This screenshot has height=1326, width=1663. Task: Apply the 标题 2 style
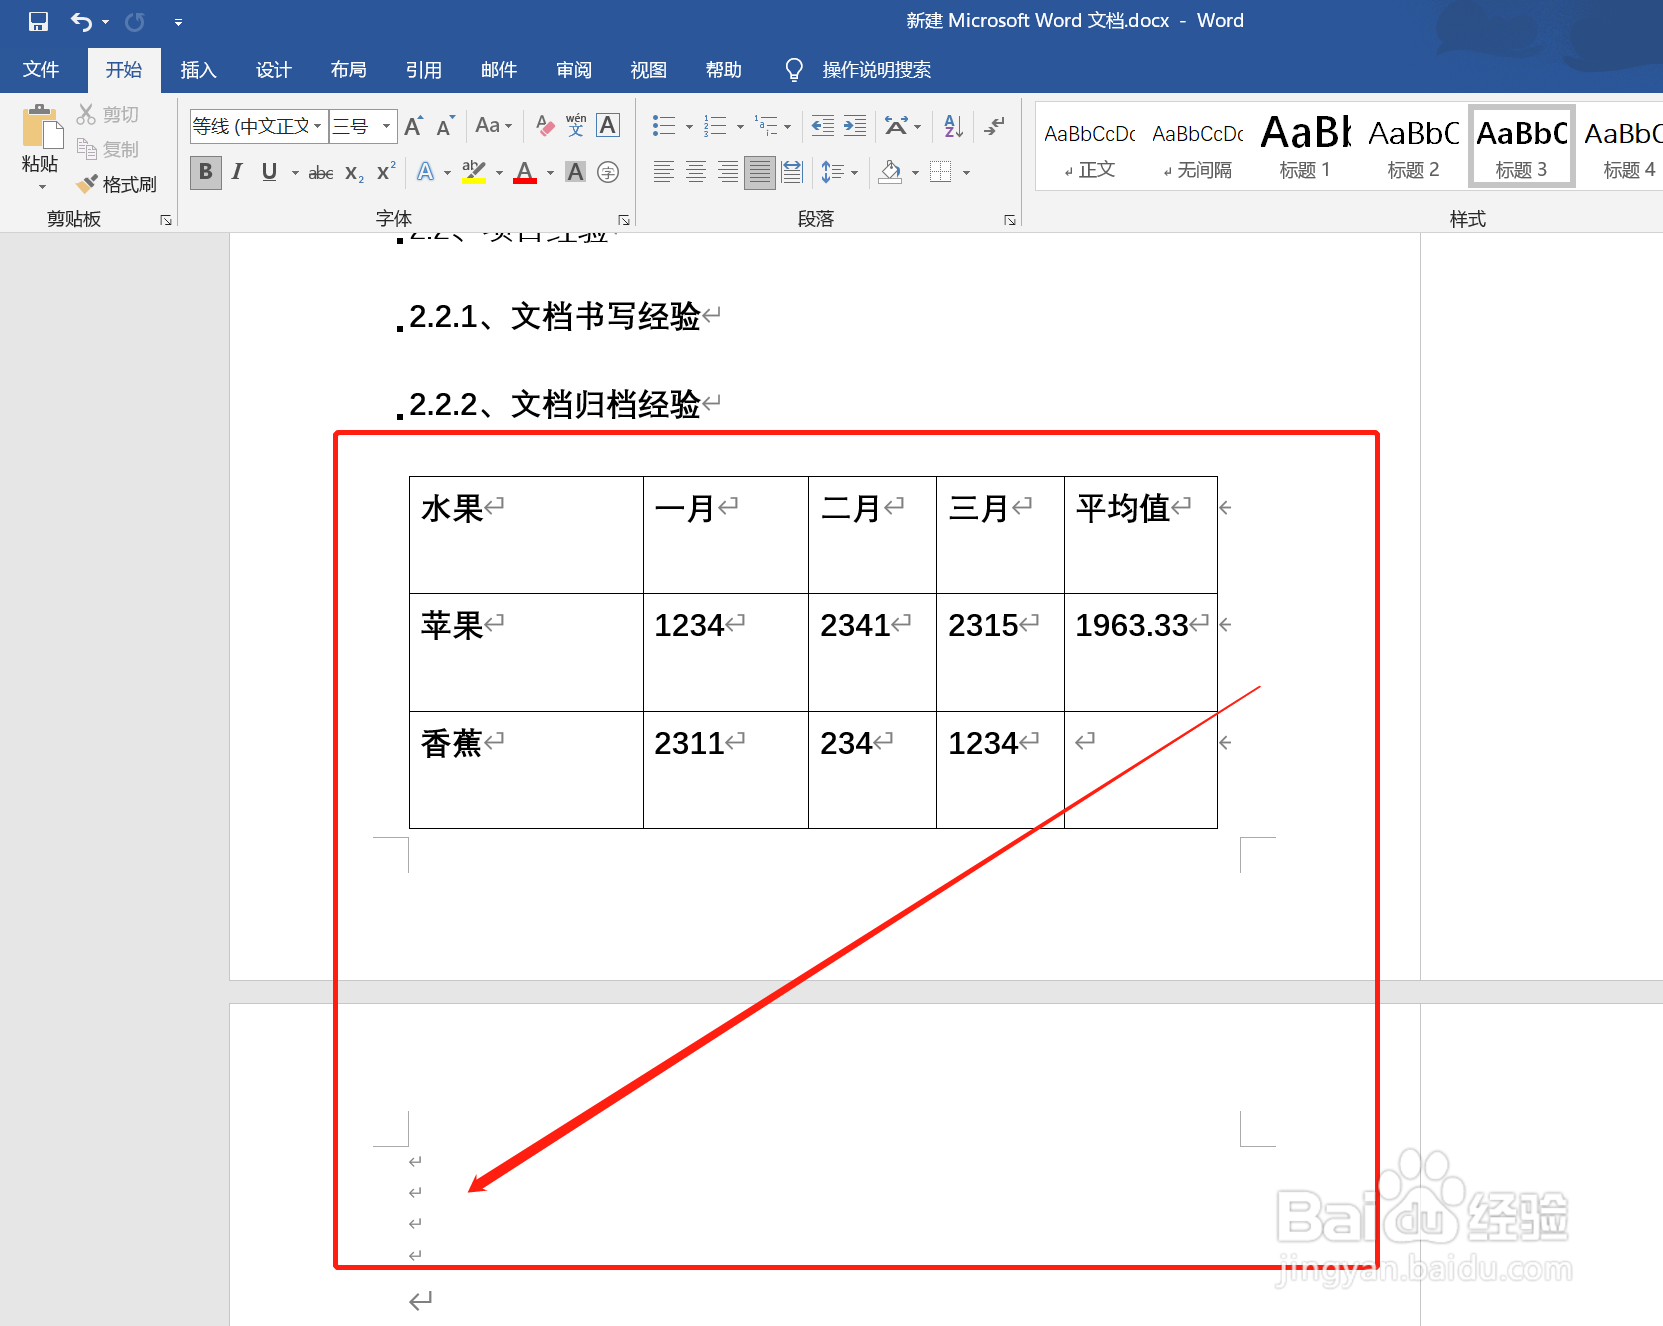pos(1412,145)
